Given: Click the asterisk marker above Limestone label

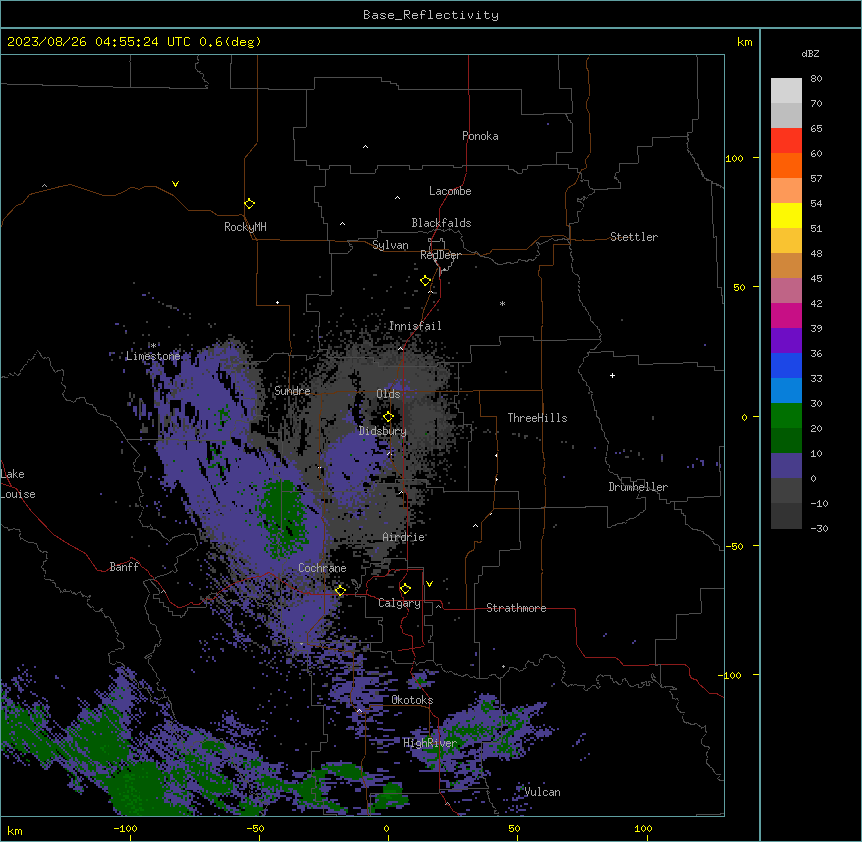Looking at the screenshot, I should coord(153,346).
